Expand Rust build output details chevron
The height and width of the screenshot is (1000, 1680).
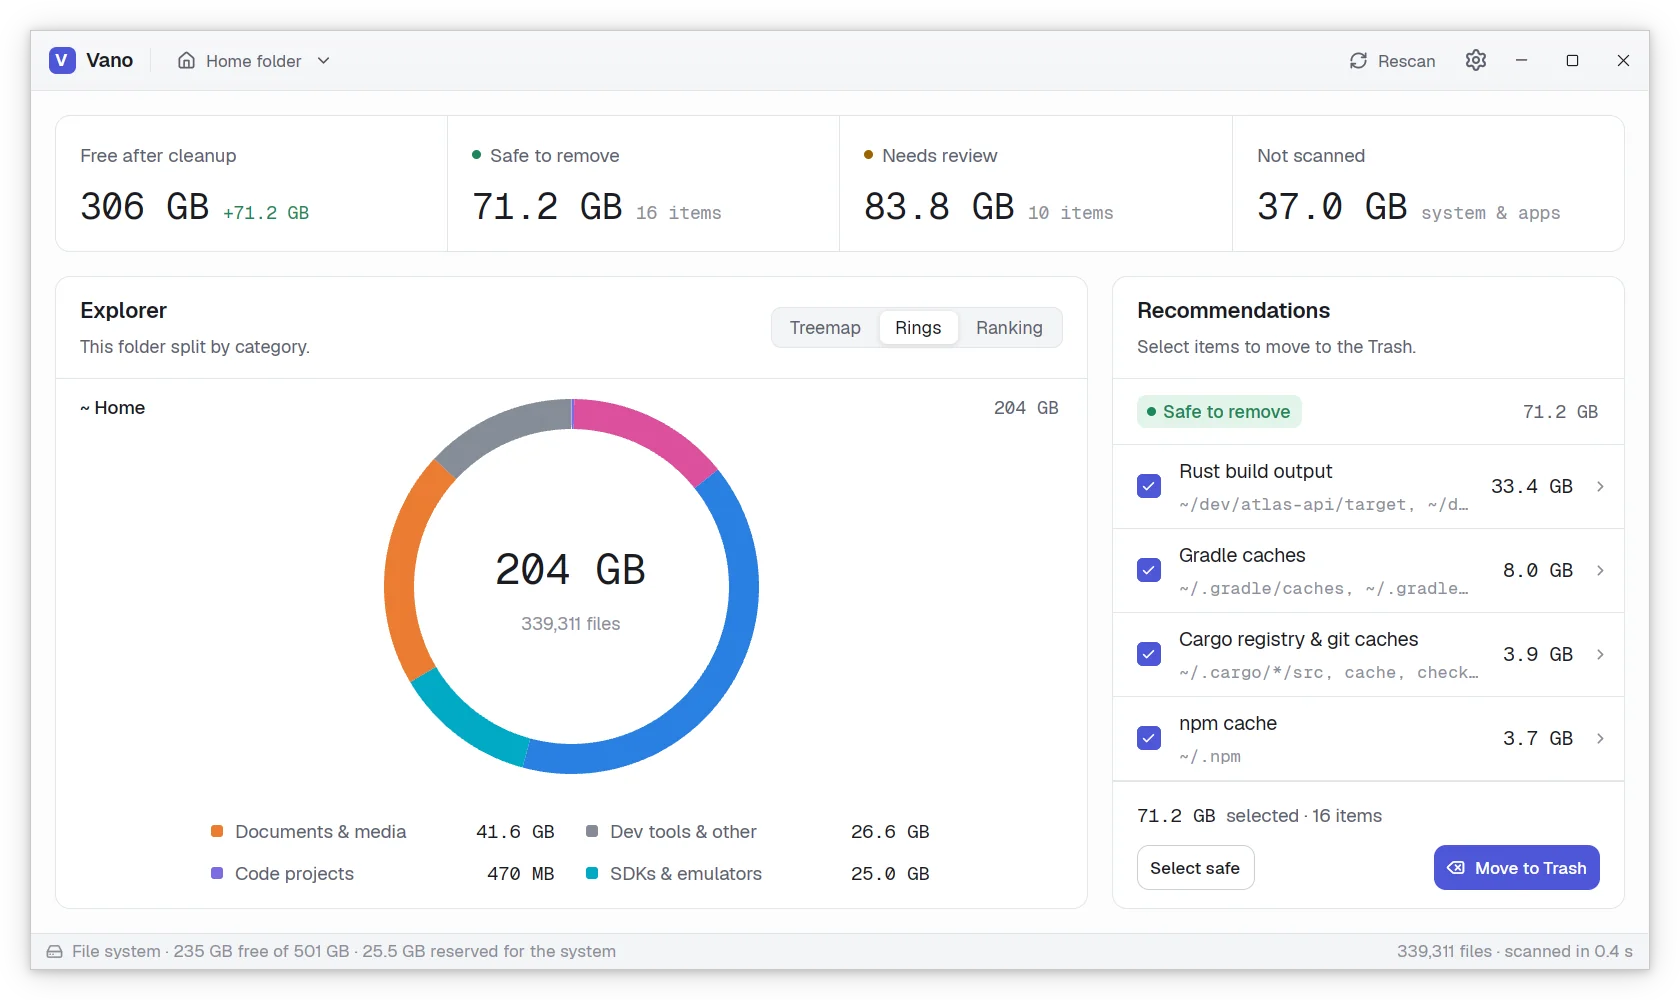click(1600, 486)
